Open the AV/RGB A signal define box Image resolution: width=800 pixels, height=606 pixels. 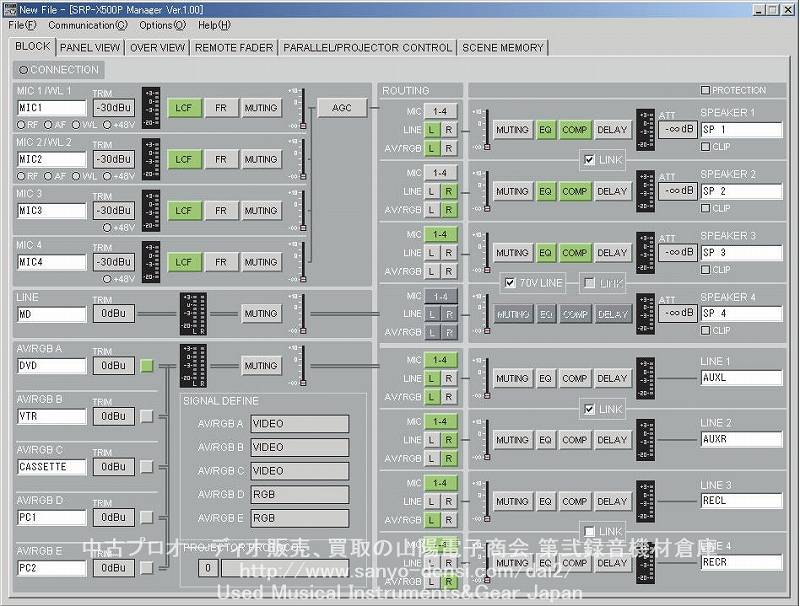coord(300,424)
